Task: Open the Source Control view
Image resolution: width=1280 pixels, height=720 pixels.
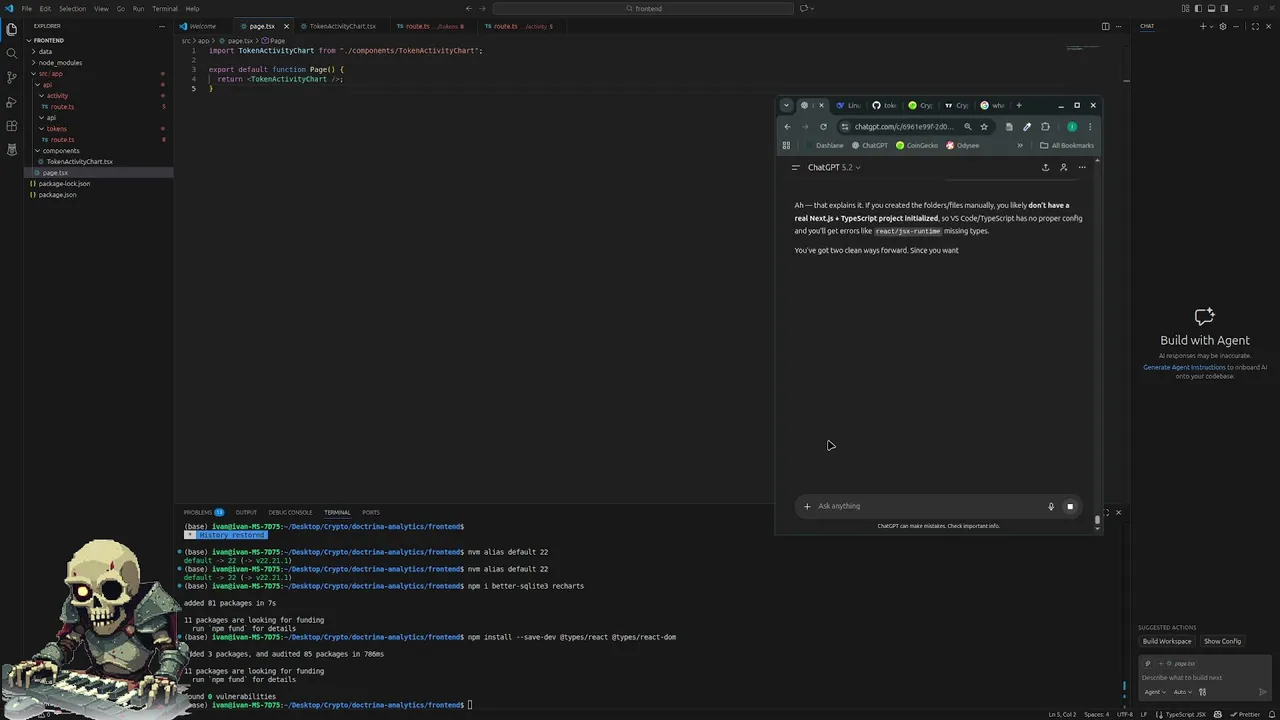Action: coord(11,77)
